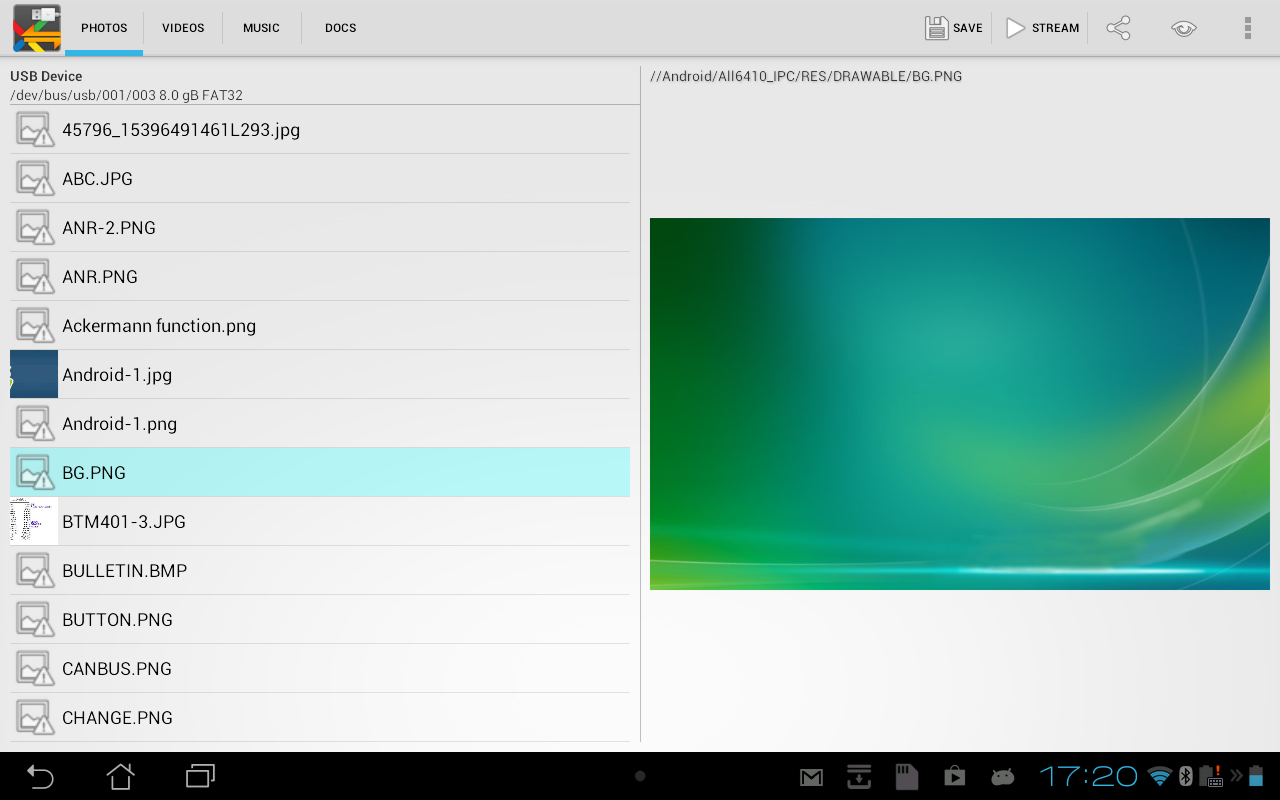Start streaming with the STREAM button

[1042, 28]
